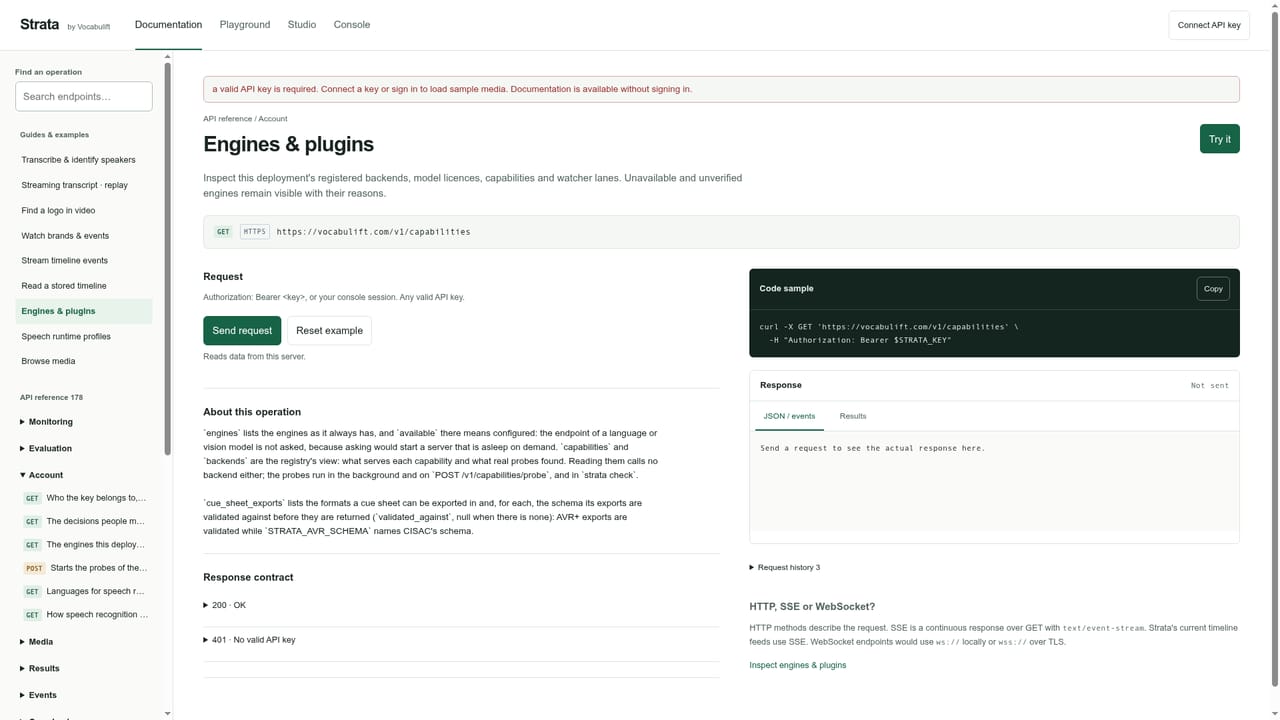Viewport: 1280px width, 720px height.
Task: Open Browse media guide
Action: 84,361
